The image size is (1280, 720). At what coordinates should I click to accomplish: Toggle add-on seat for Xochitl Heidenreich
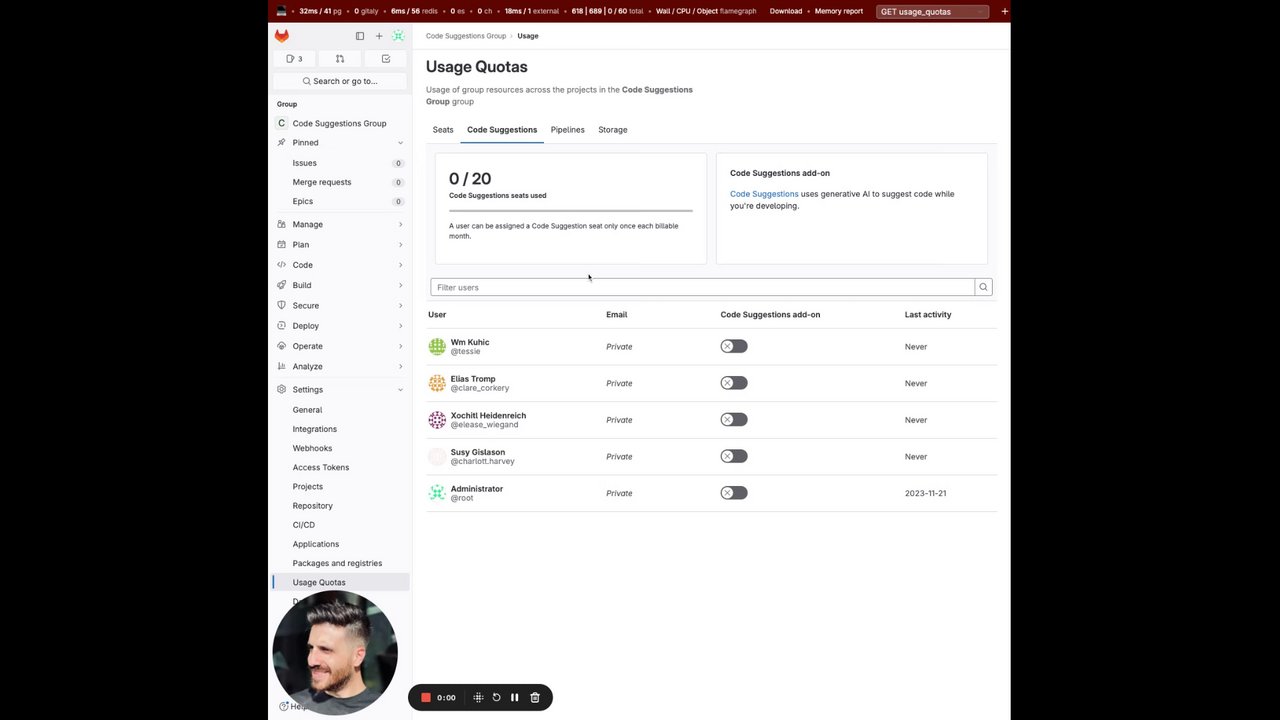[734, 419]
